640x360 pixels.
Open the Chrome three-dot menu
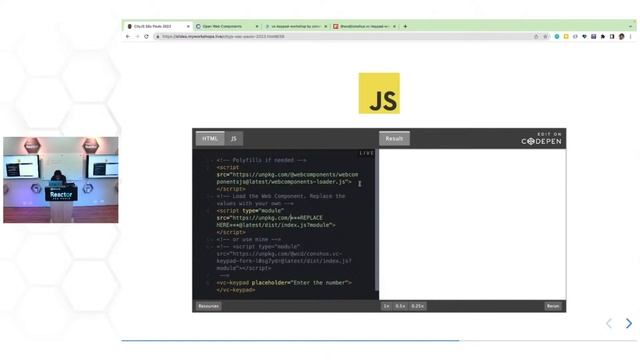pyautogui.click(x=630, y=37)
